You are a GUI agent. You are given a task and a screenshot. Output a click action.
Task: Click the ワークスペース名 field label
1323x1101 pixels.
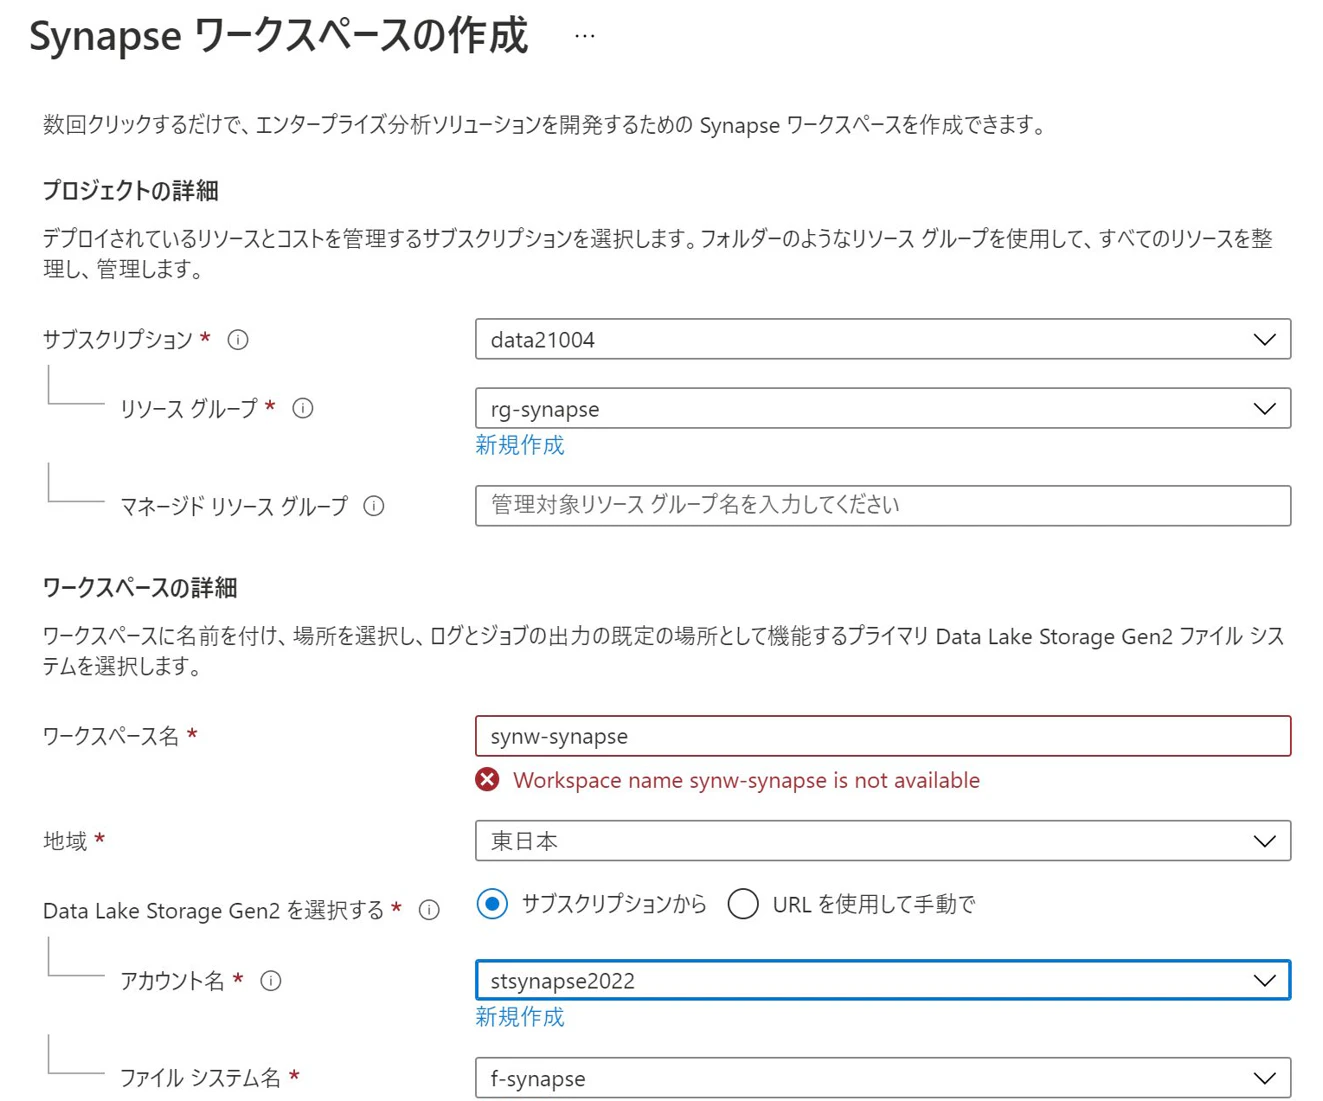tap(111, 736)
